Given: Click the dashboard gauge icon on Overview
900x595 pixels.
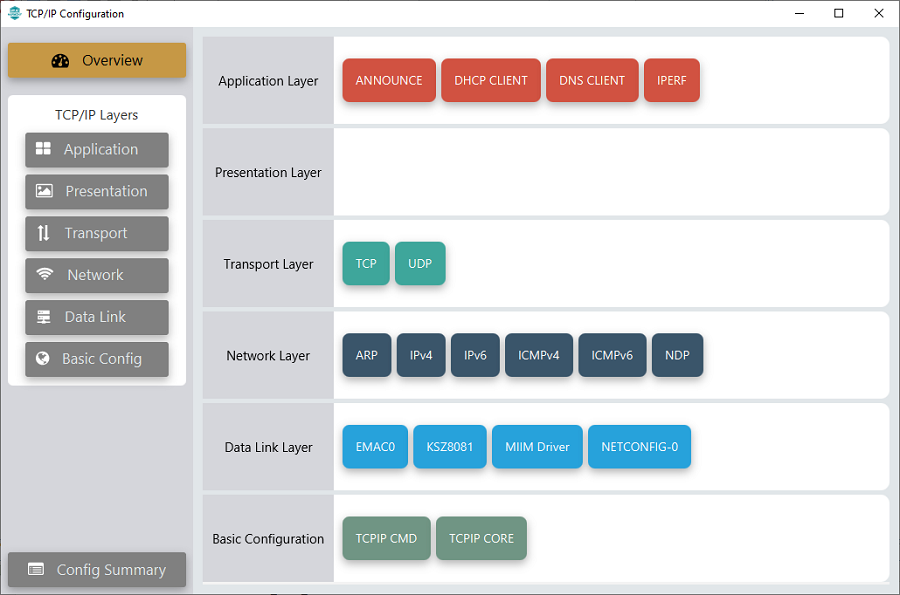Looking at the screenshot, I should point(60,61).
